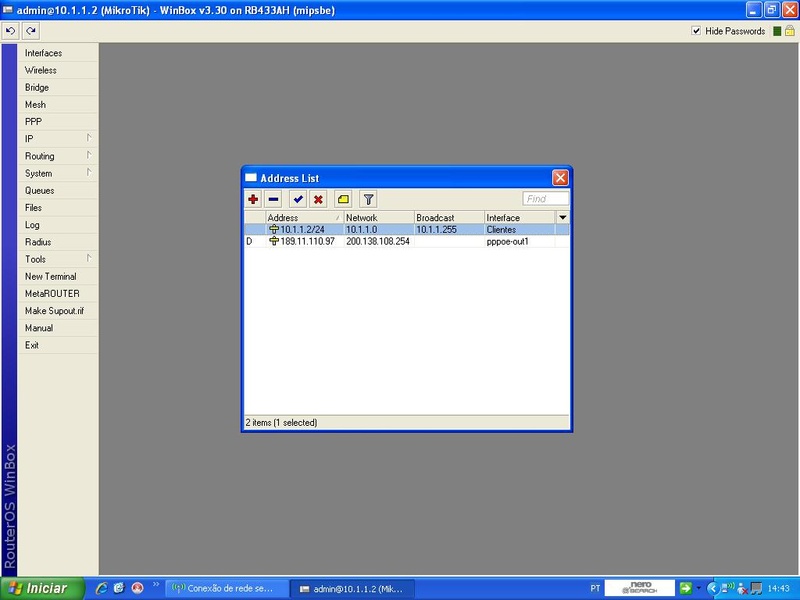800x600 pixels.
Task: Click the yellow Comment icon
Action: (343, 199)
